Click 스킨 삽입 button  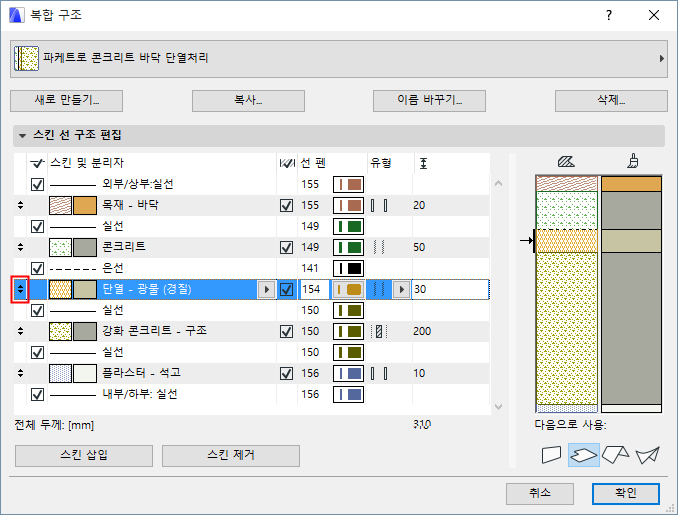[84, 456]
